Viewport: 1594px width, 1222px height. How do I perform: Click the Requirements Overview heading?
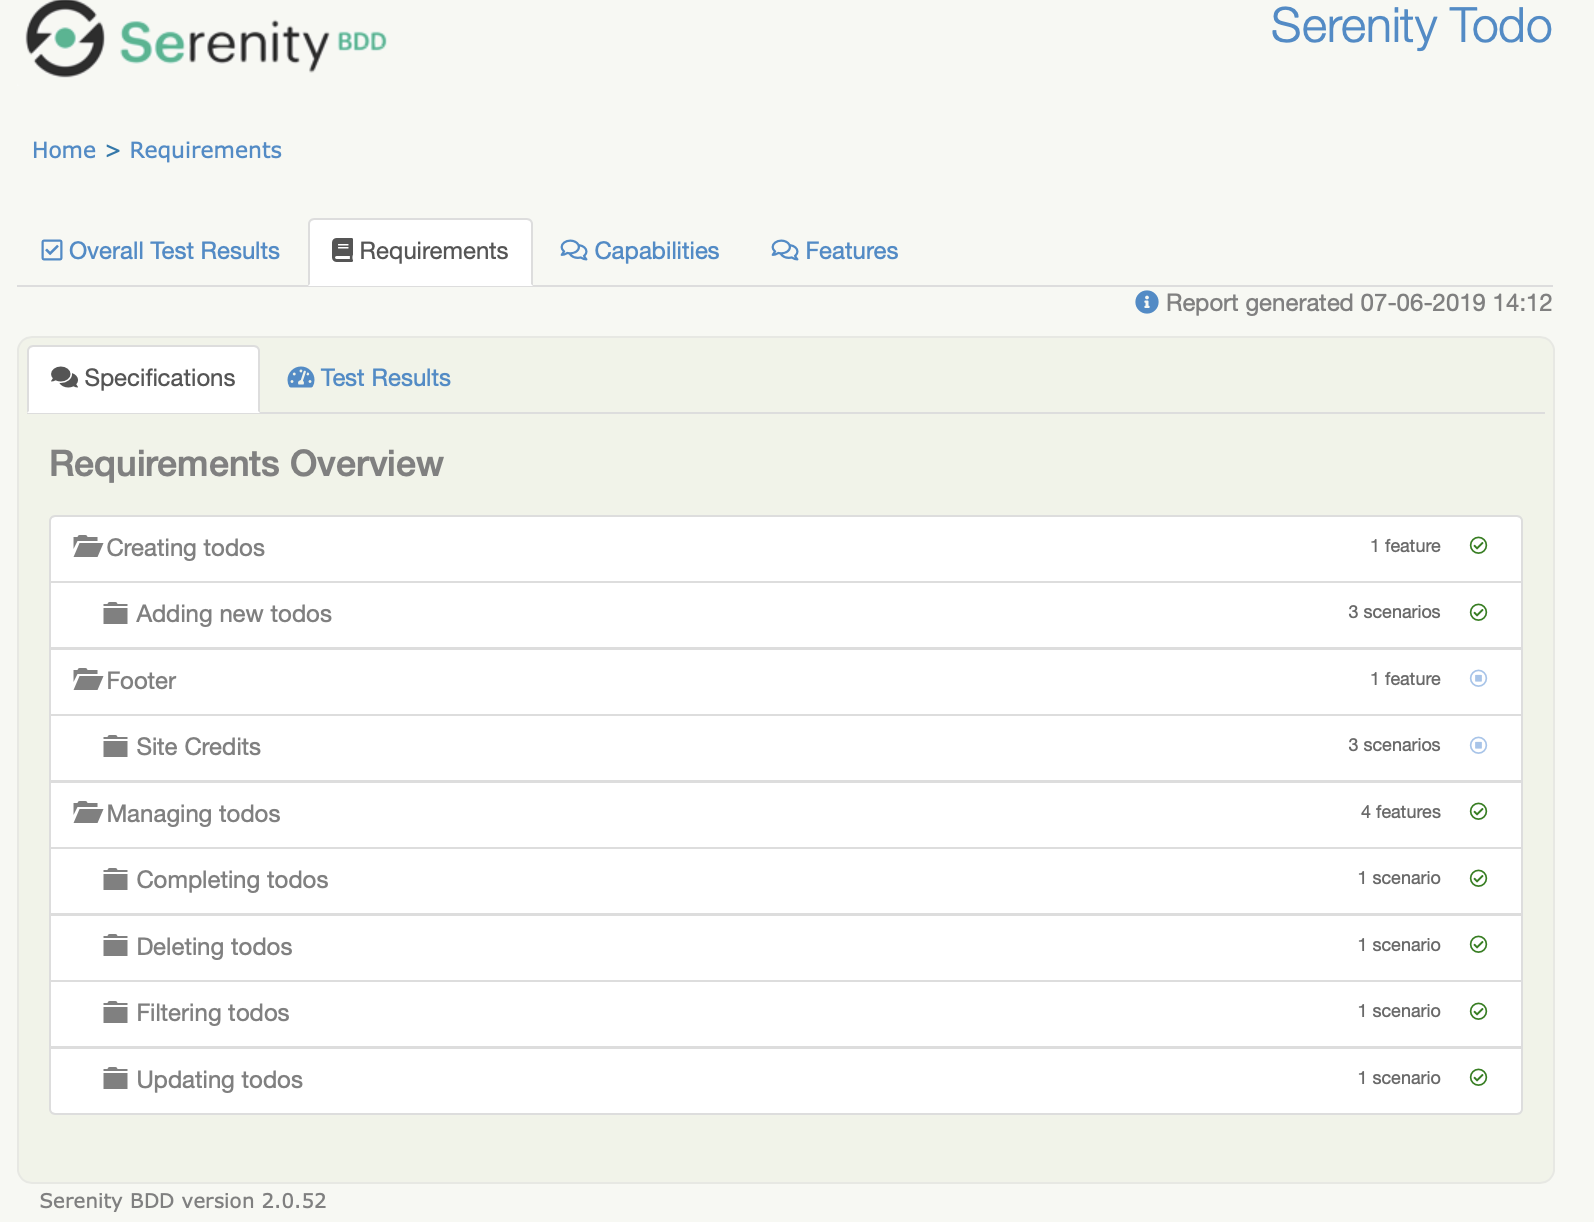[247, 464]
